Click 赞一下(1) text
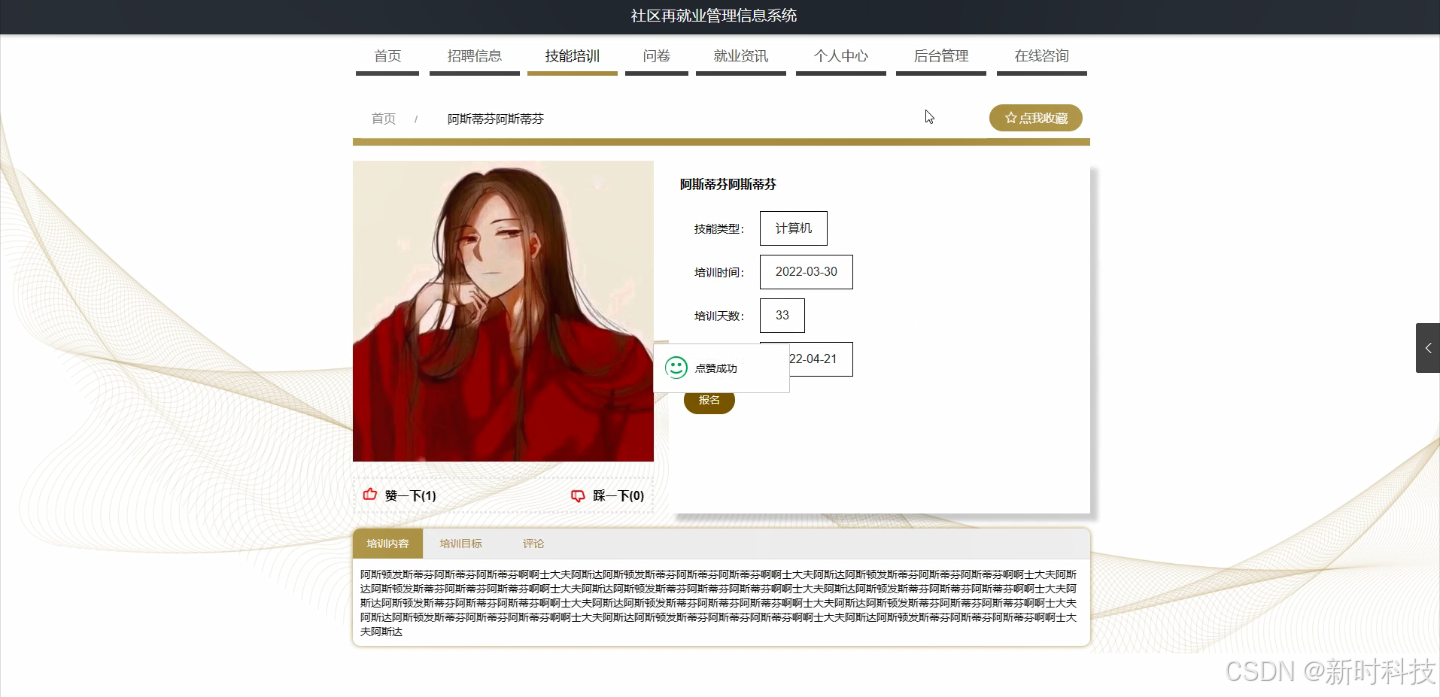 click(x=410, y=496)
